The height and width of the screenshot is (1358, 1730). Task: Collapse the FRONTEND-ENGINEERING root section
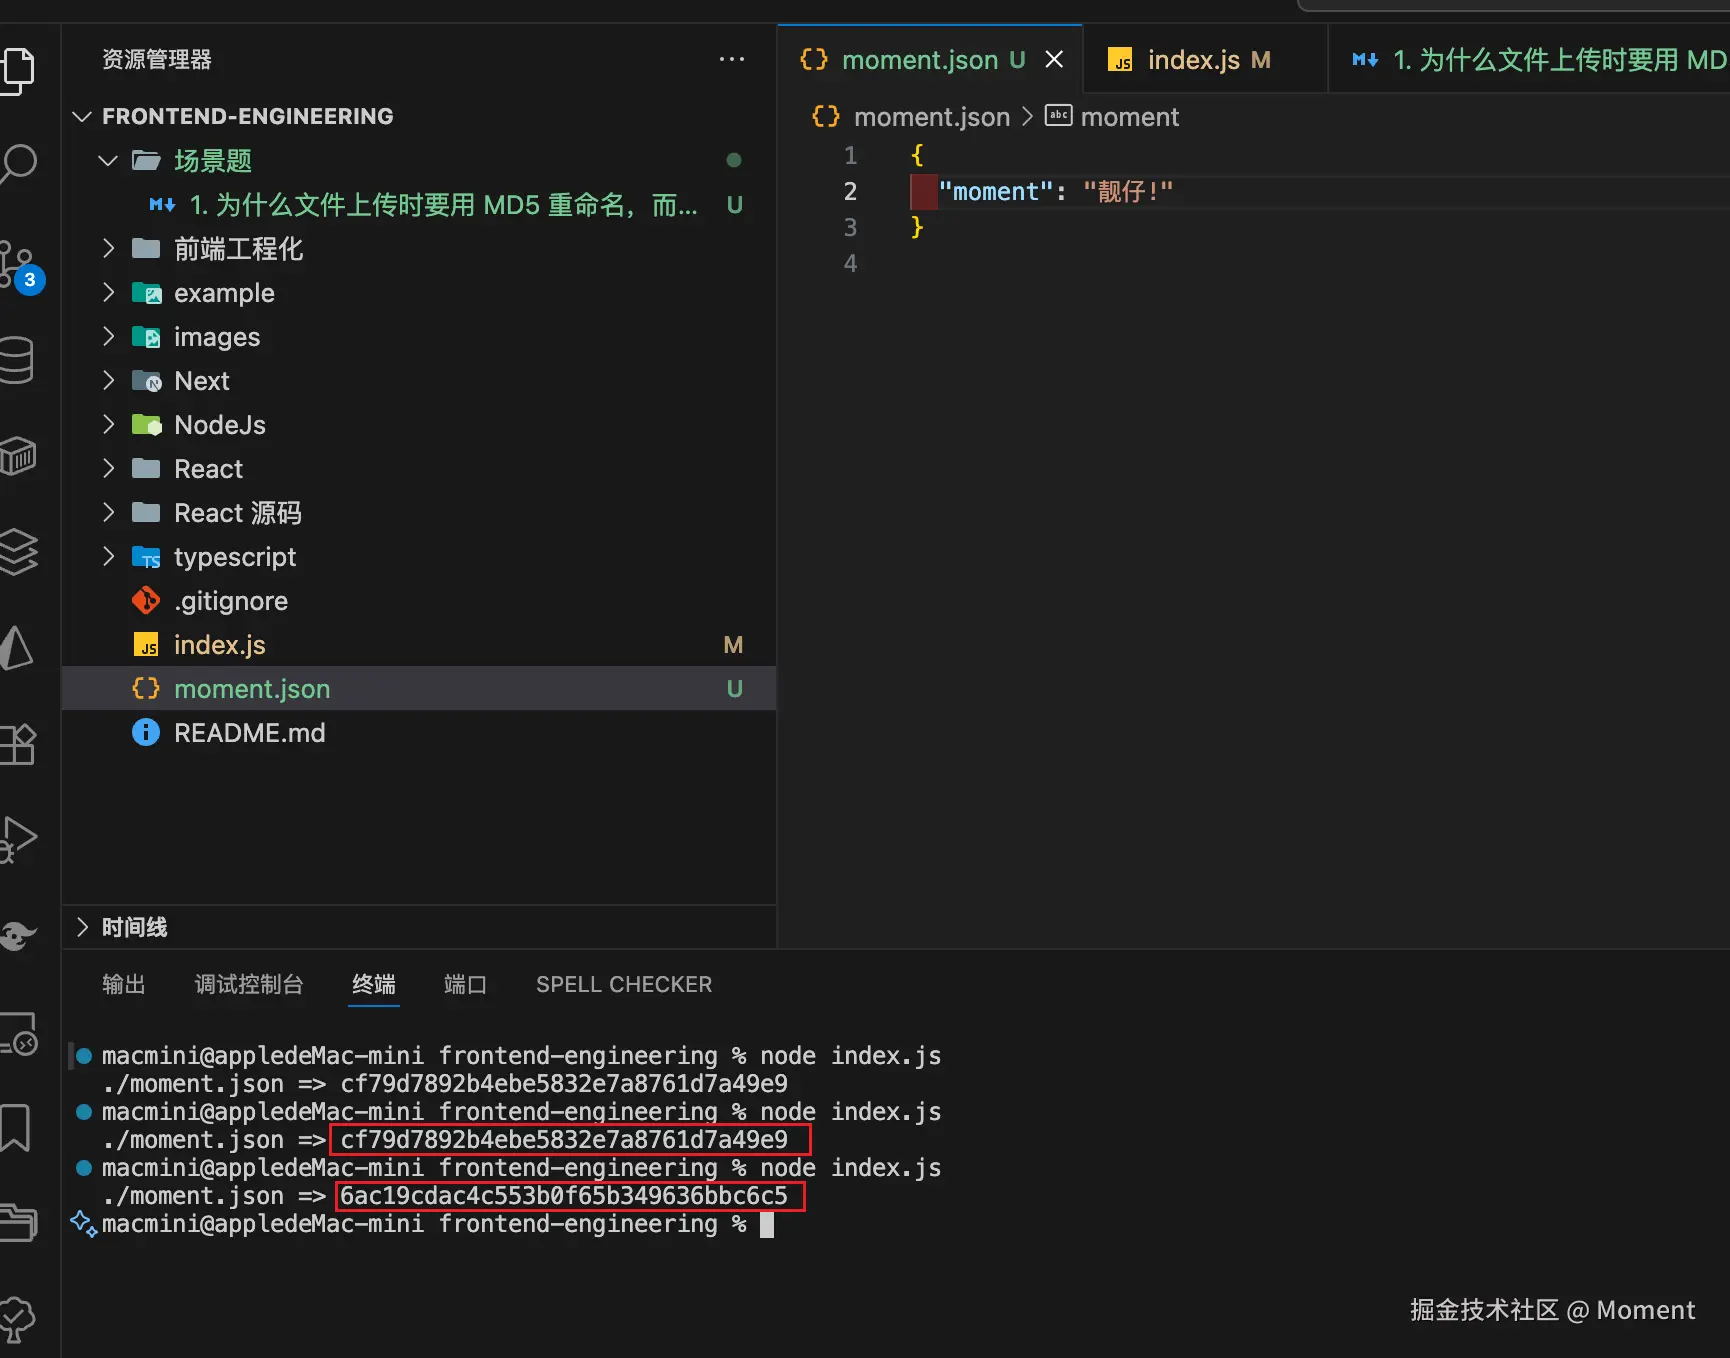point(82,117)
